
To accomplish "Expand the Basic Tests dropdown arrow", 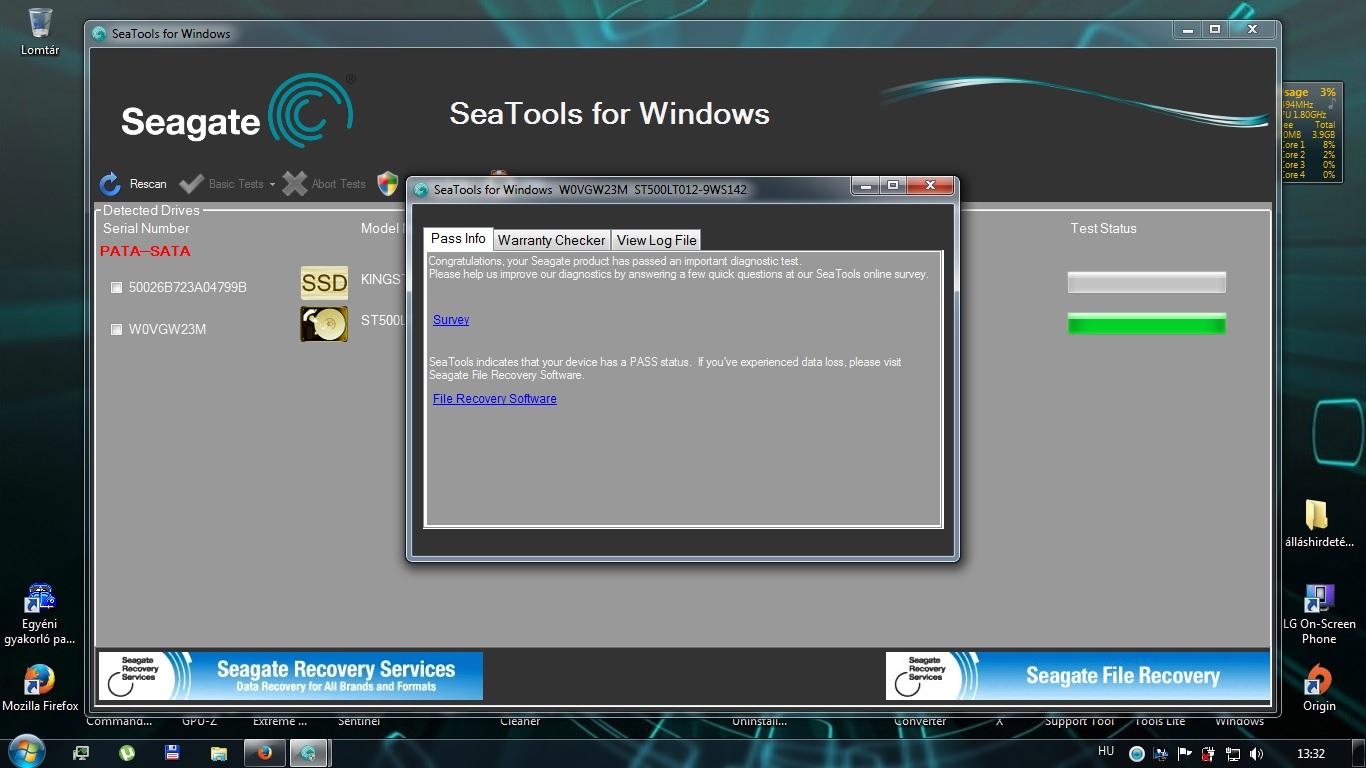I will pyautogui.click(x=272, y=185).
